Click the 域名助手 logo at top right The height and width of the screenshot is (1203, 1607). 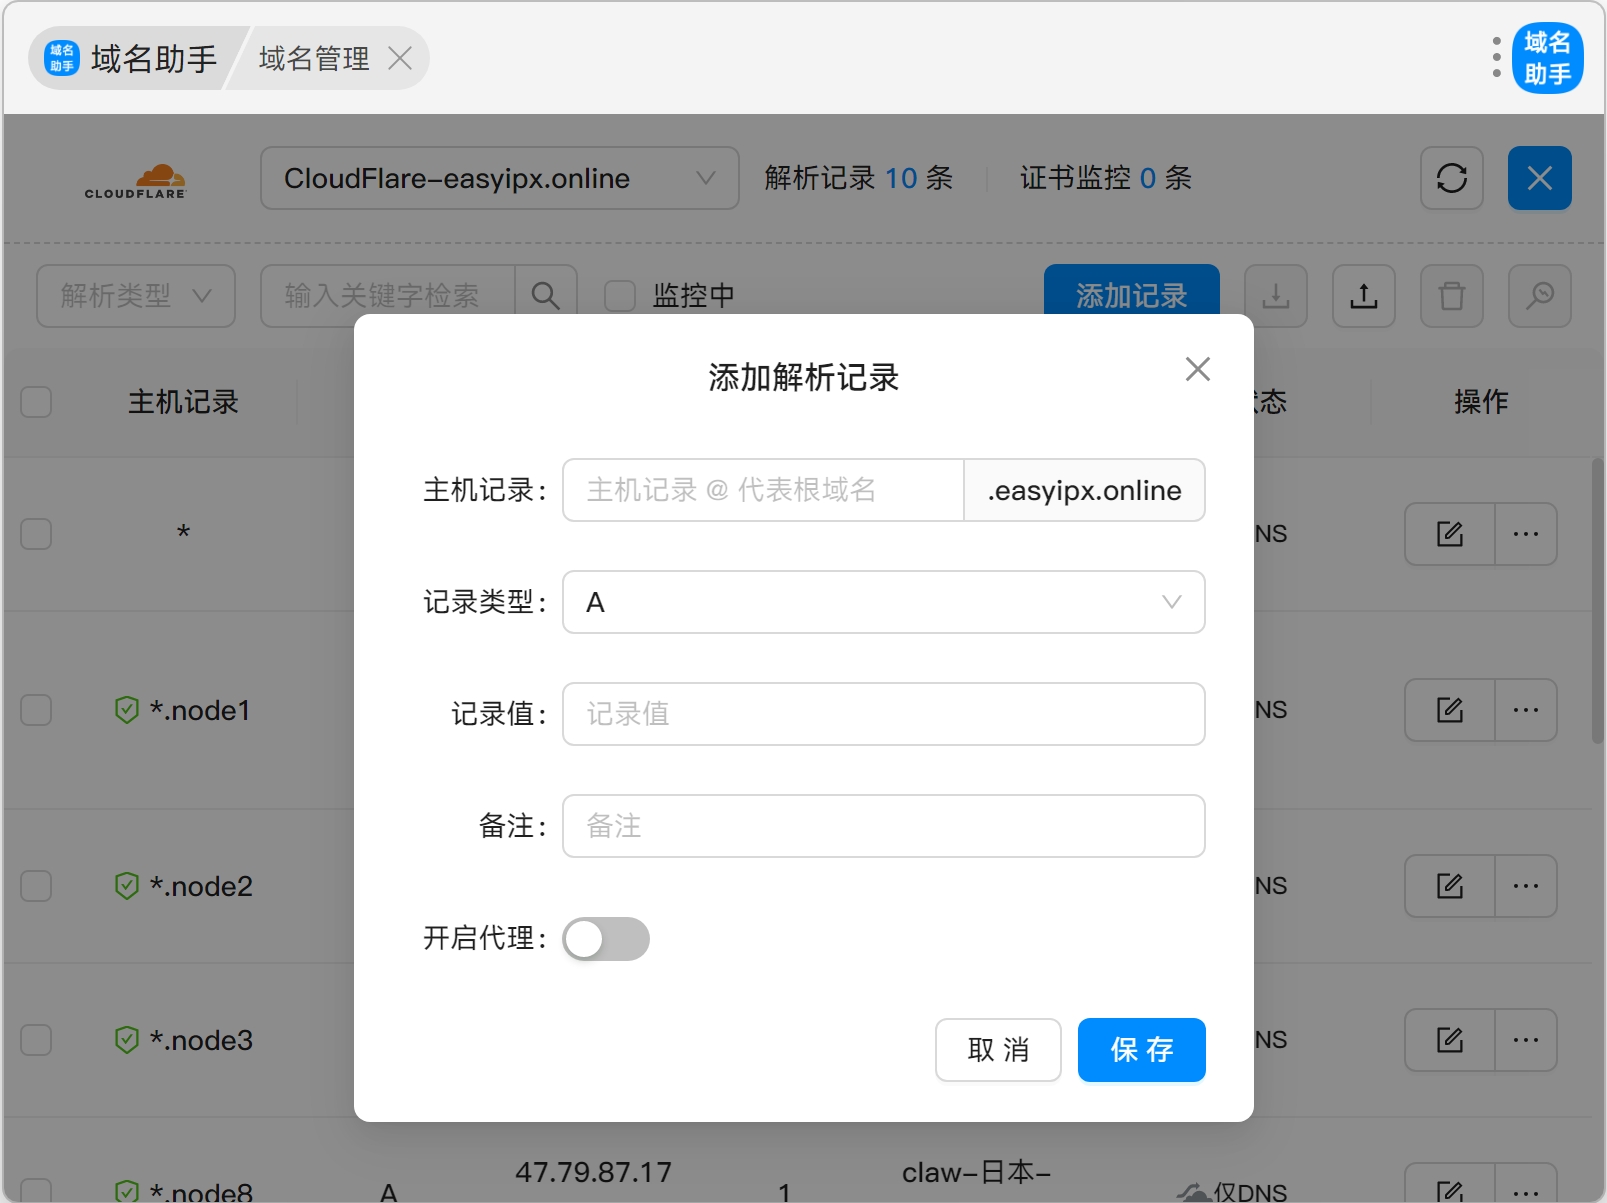[x=1547, y=58]
